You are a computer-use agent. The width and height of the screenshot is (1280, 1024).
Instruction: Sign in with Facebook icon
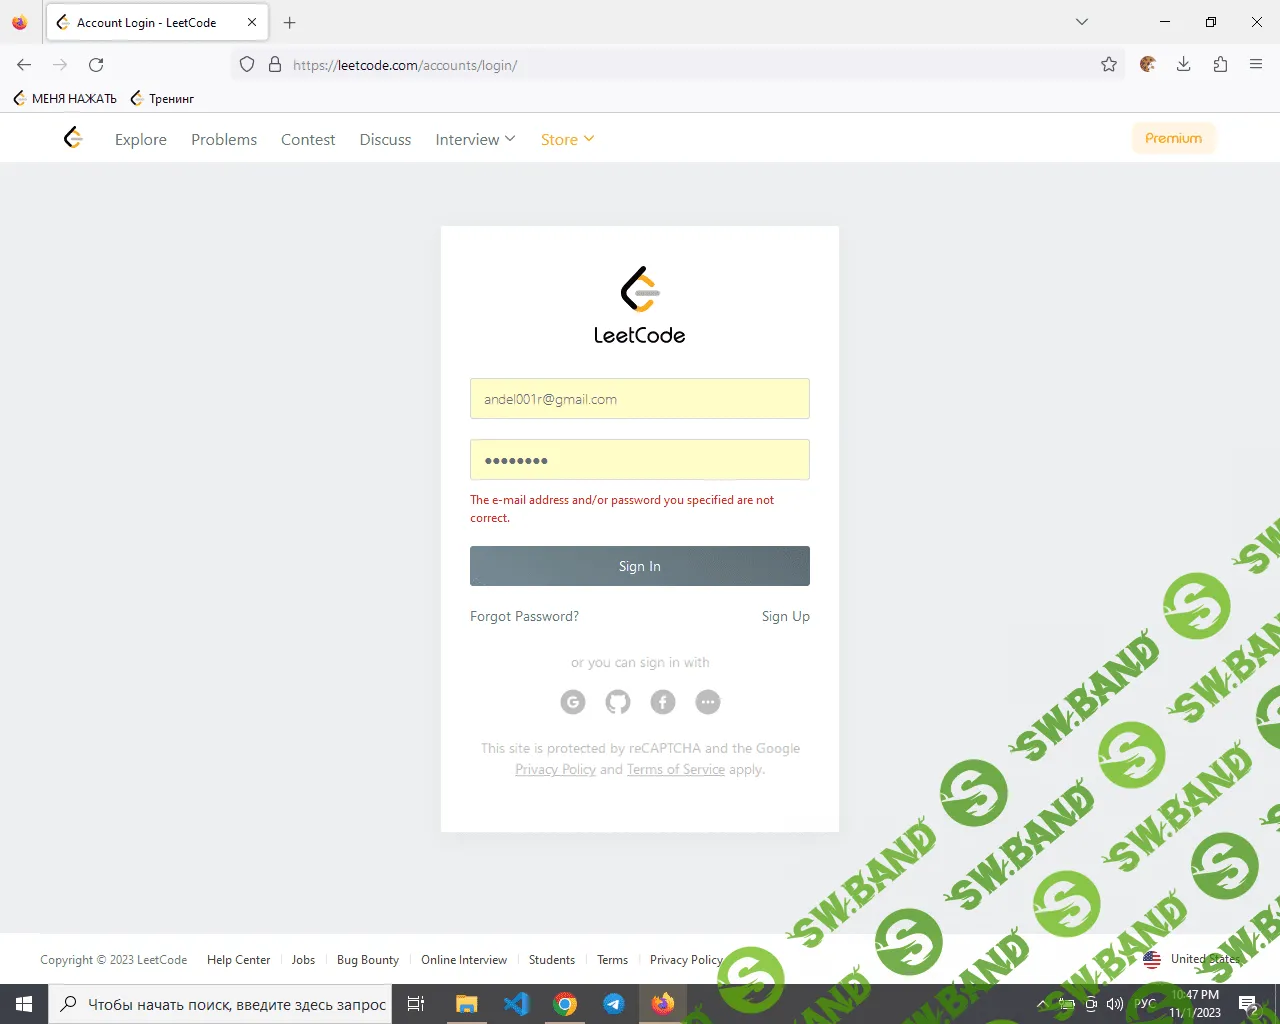coord(663,702)
